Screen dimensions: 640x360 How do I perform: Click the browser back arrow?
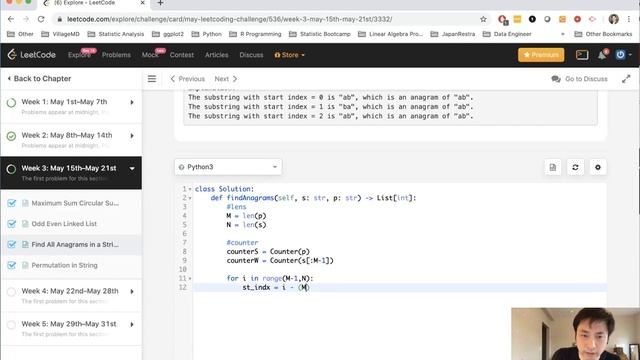11,19
